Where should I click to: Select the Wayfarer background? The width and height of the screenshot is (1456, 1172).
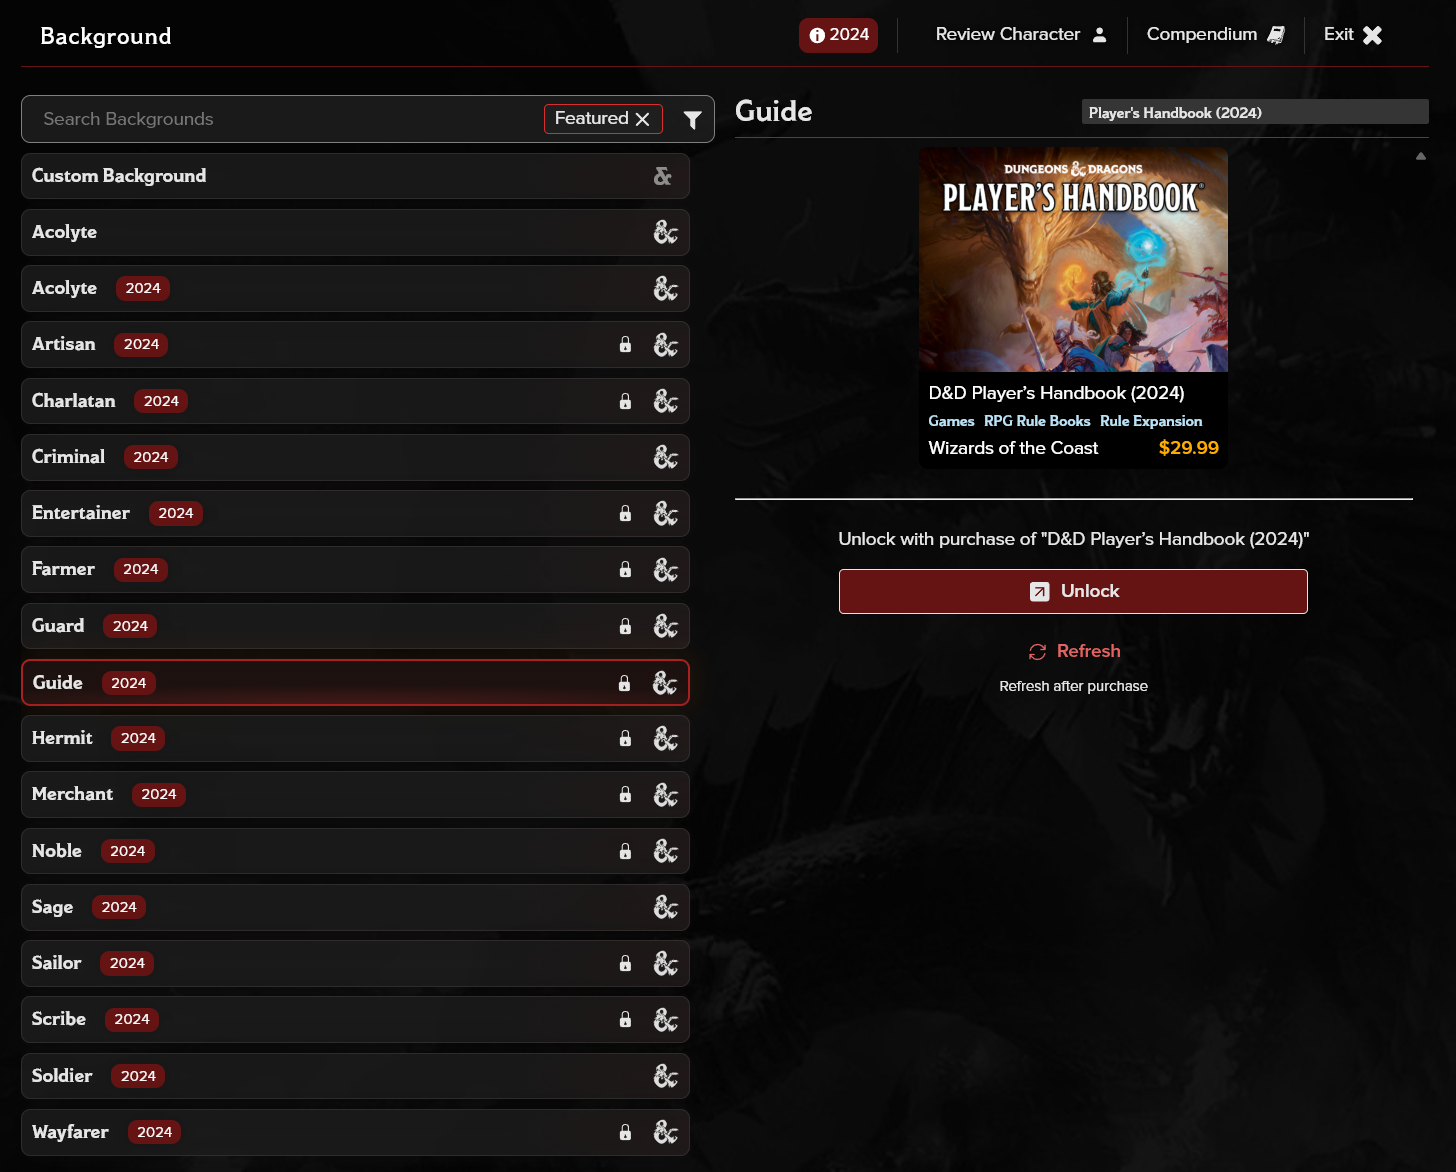pos(355,1132)
